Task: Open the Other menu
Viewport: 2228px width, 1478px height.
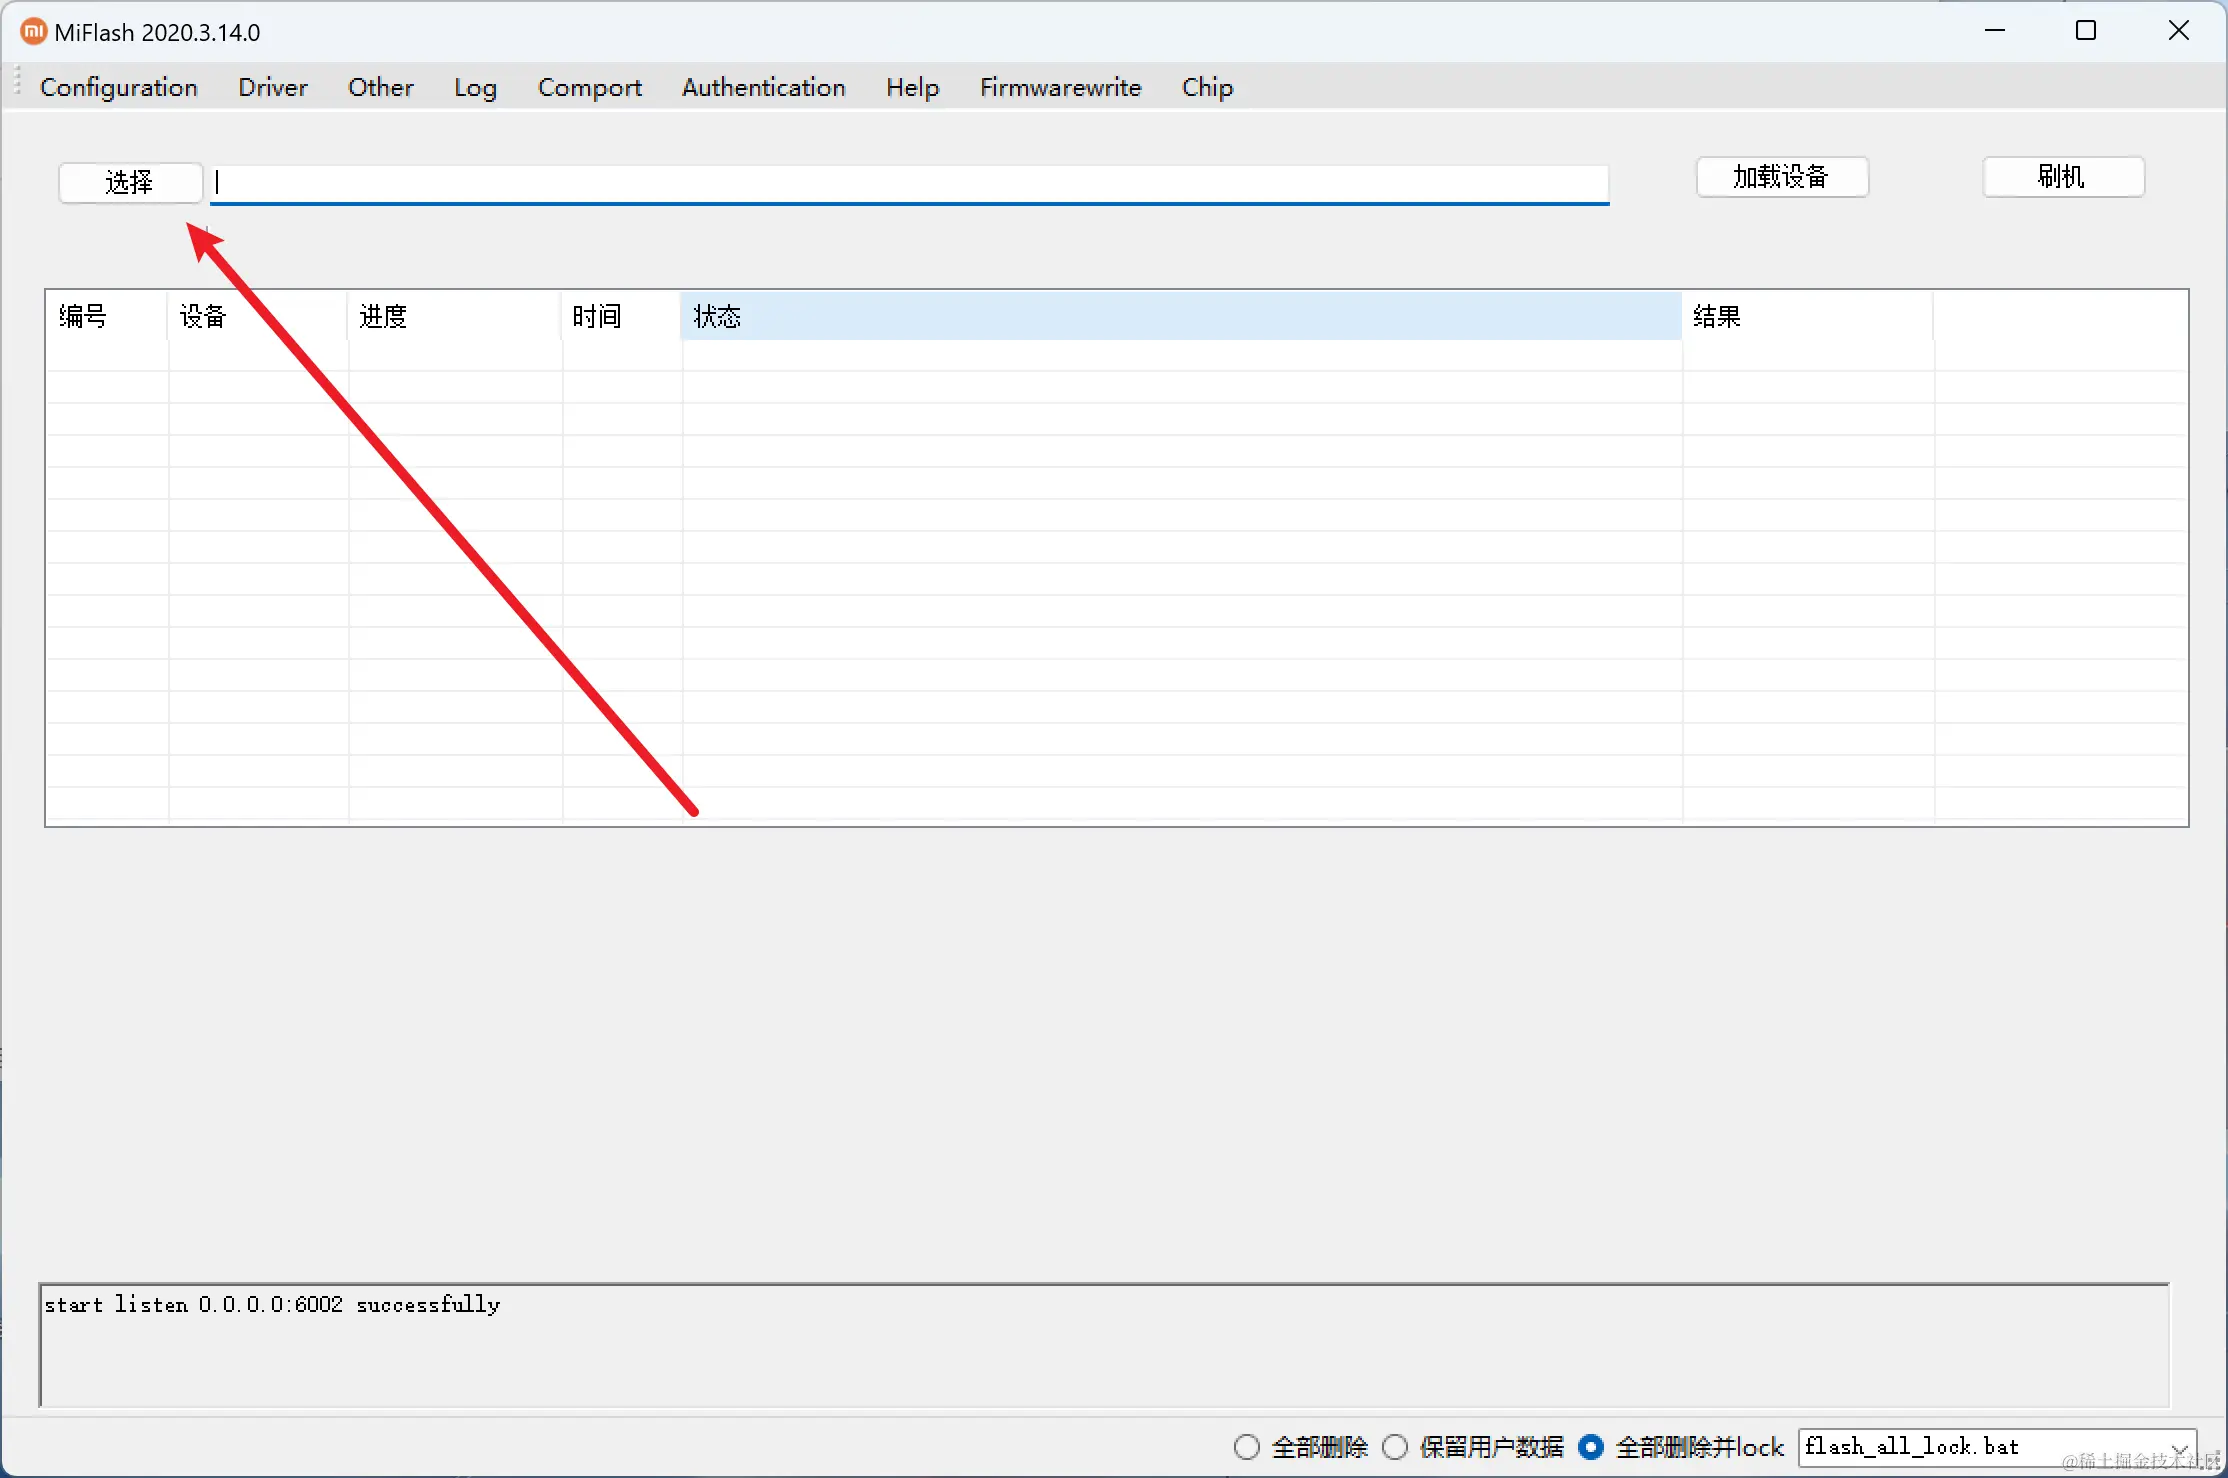Action: tap(380, 88)
